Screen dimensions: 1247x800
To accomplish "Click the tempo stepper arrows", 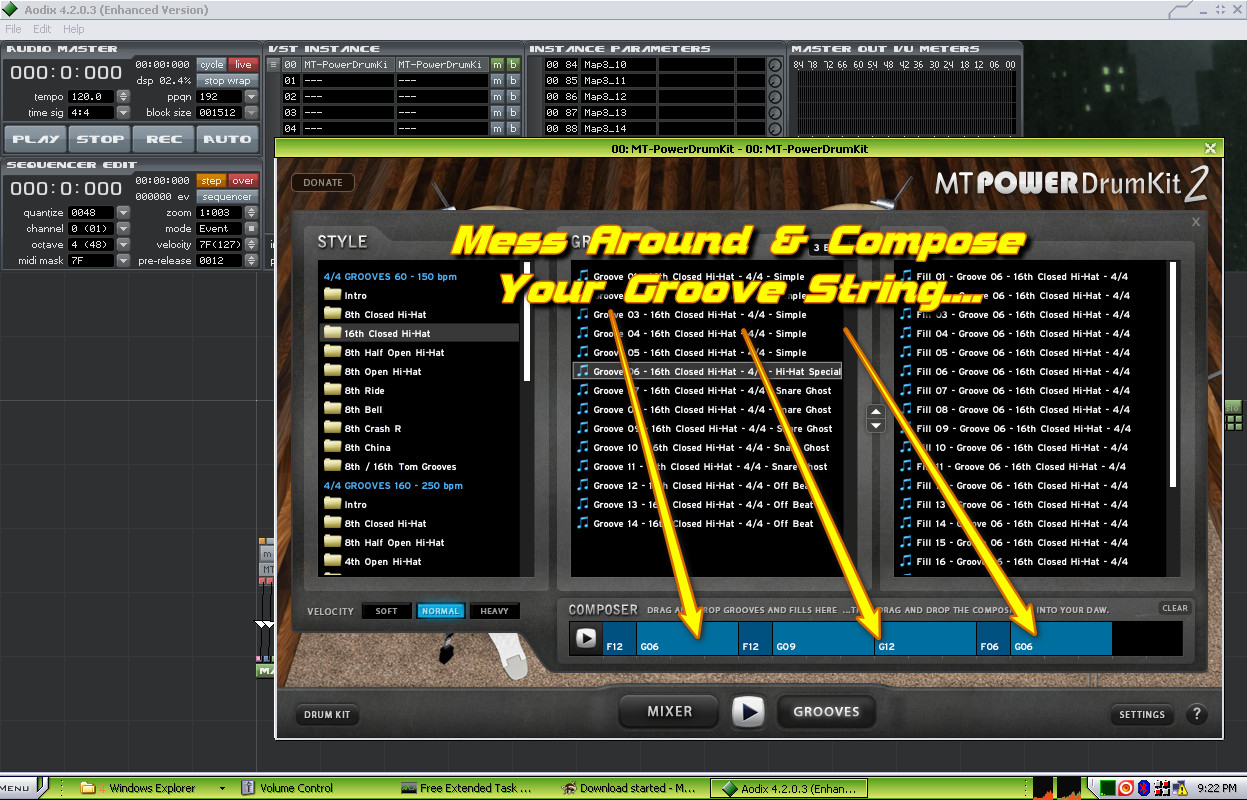I will click(123, 97).
